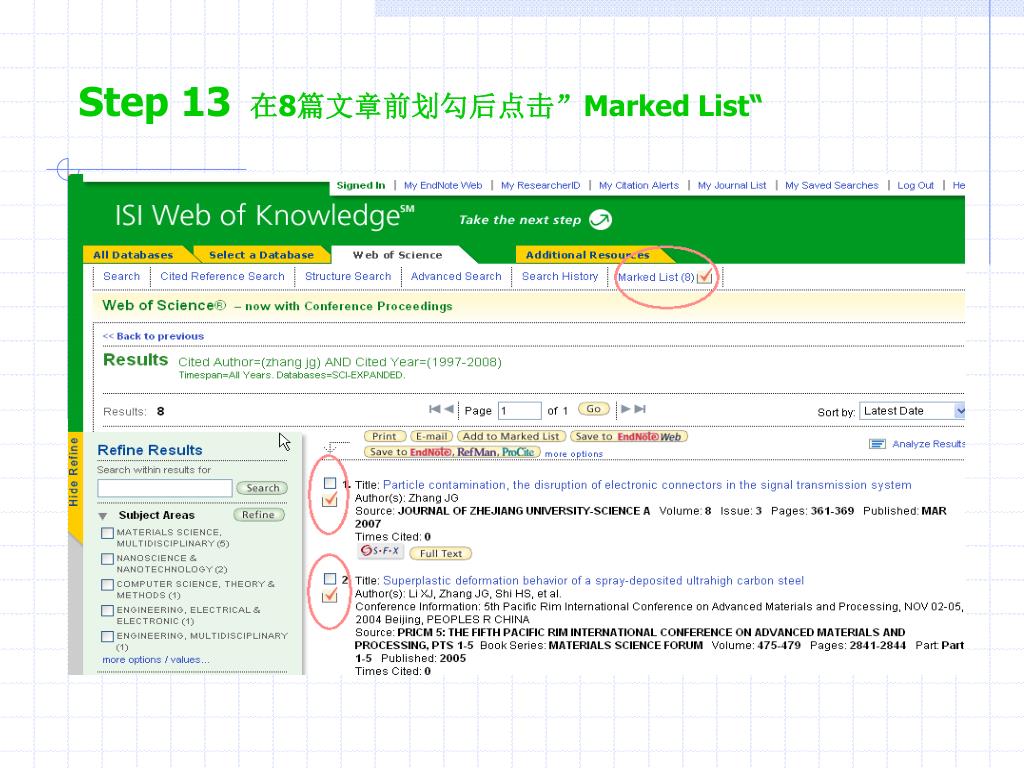
Task: Open My EndNote Web link
Action: 443,185
